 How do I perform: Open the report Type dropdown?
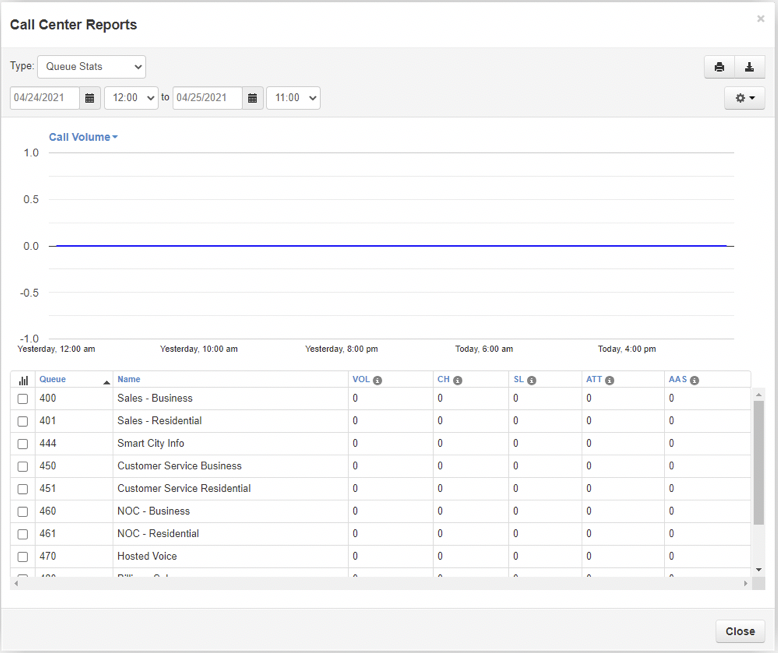click(91, 67)
